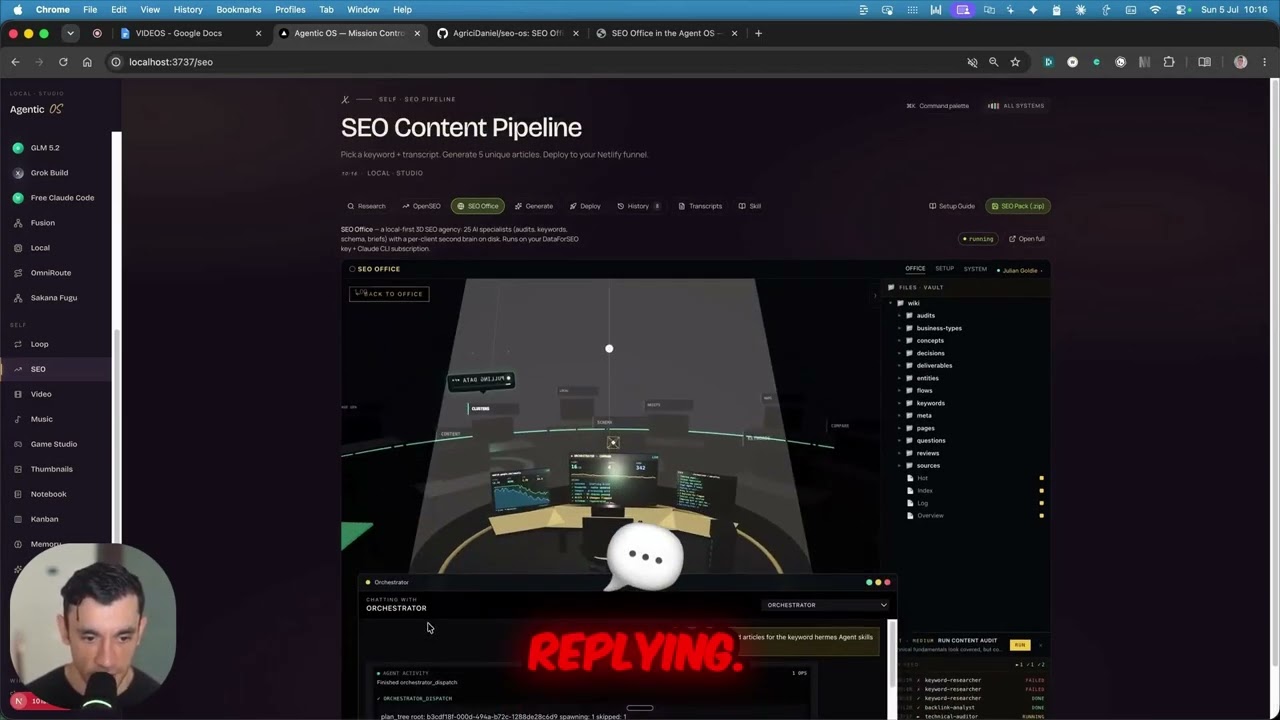Image resolution: width=1280 pixels, height=720 pixels.
Task: Open the Overview file in vault
Action: coord(930,516)
